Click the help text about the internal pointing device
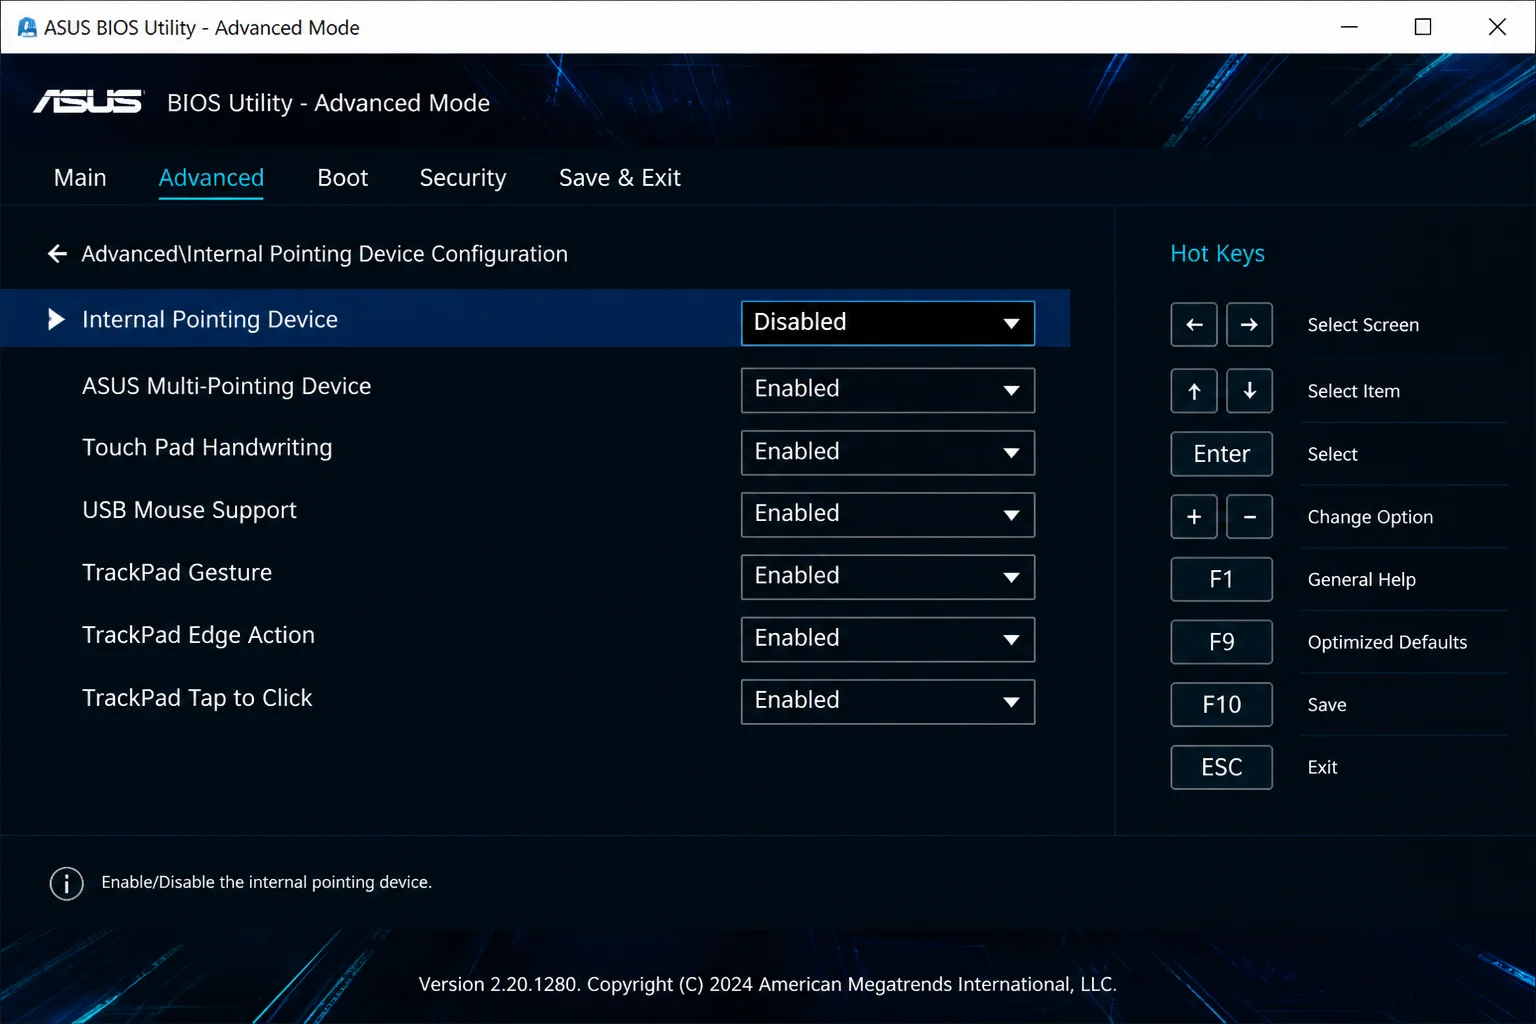1536x1024 pixels. click(266, 882)
